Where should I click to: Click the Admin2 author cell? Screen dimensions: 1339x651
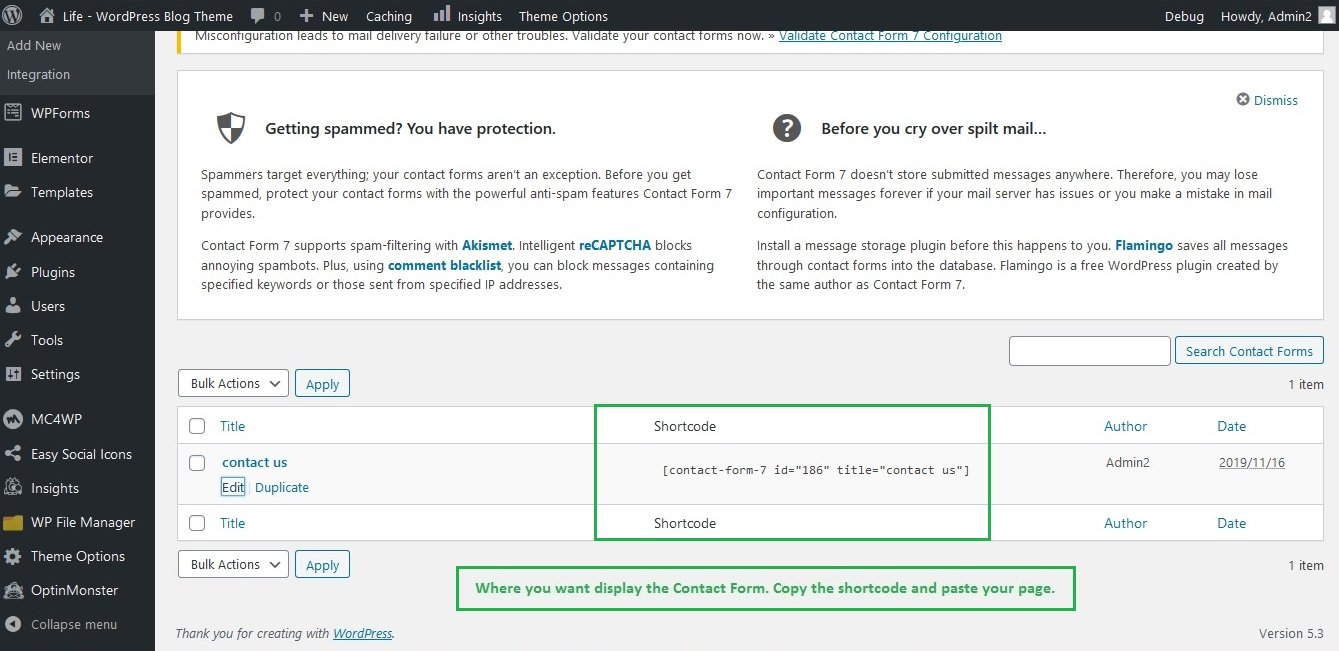tap(1128, 462)
